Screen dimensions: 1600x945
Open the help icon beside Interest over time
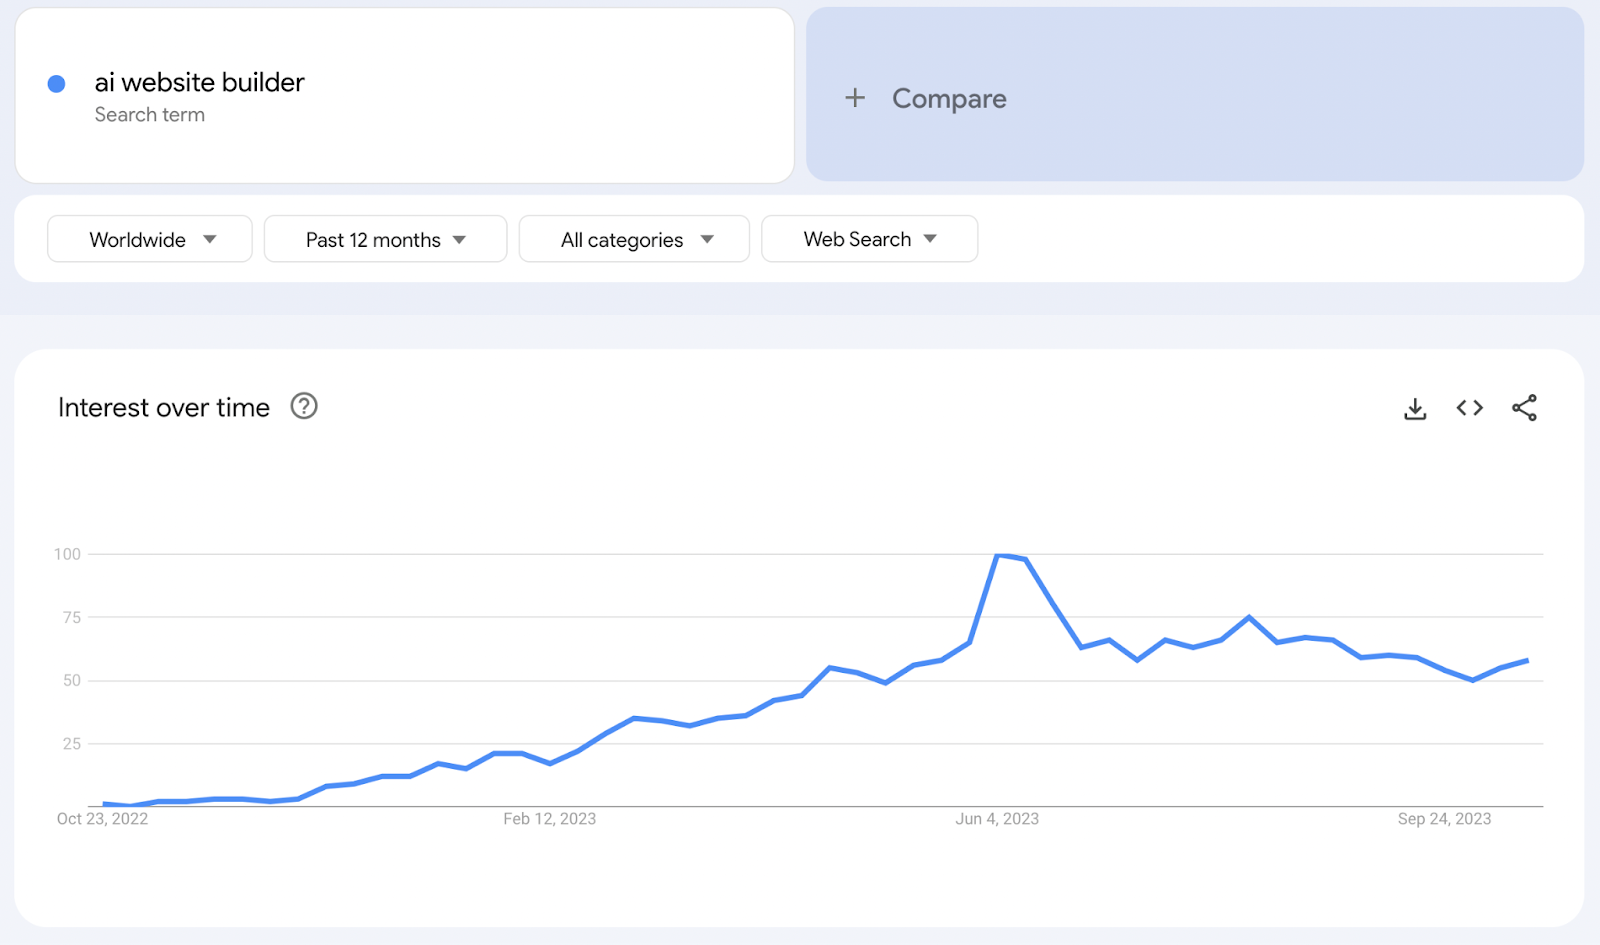point(304,406)
